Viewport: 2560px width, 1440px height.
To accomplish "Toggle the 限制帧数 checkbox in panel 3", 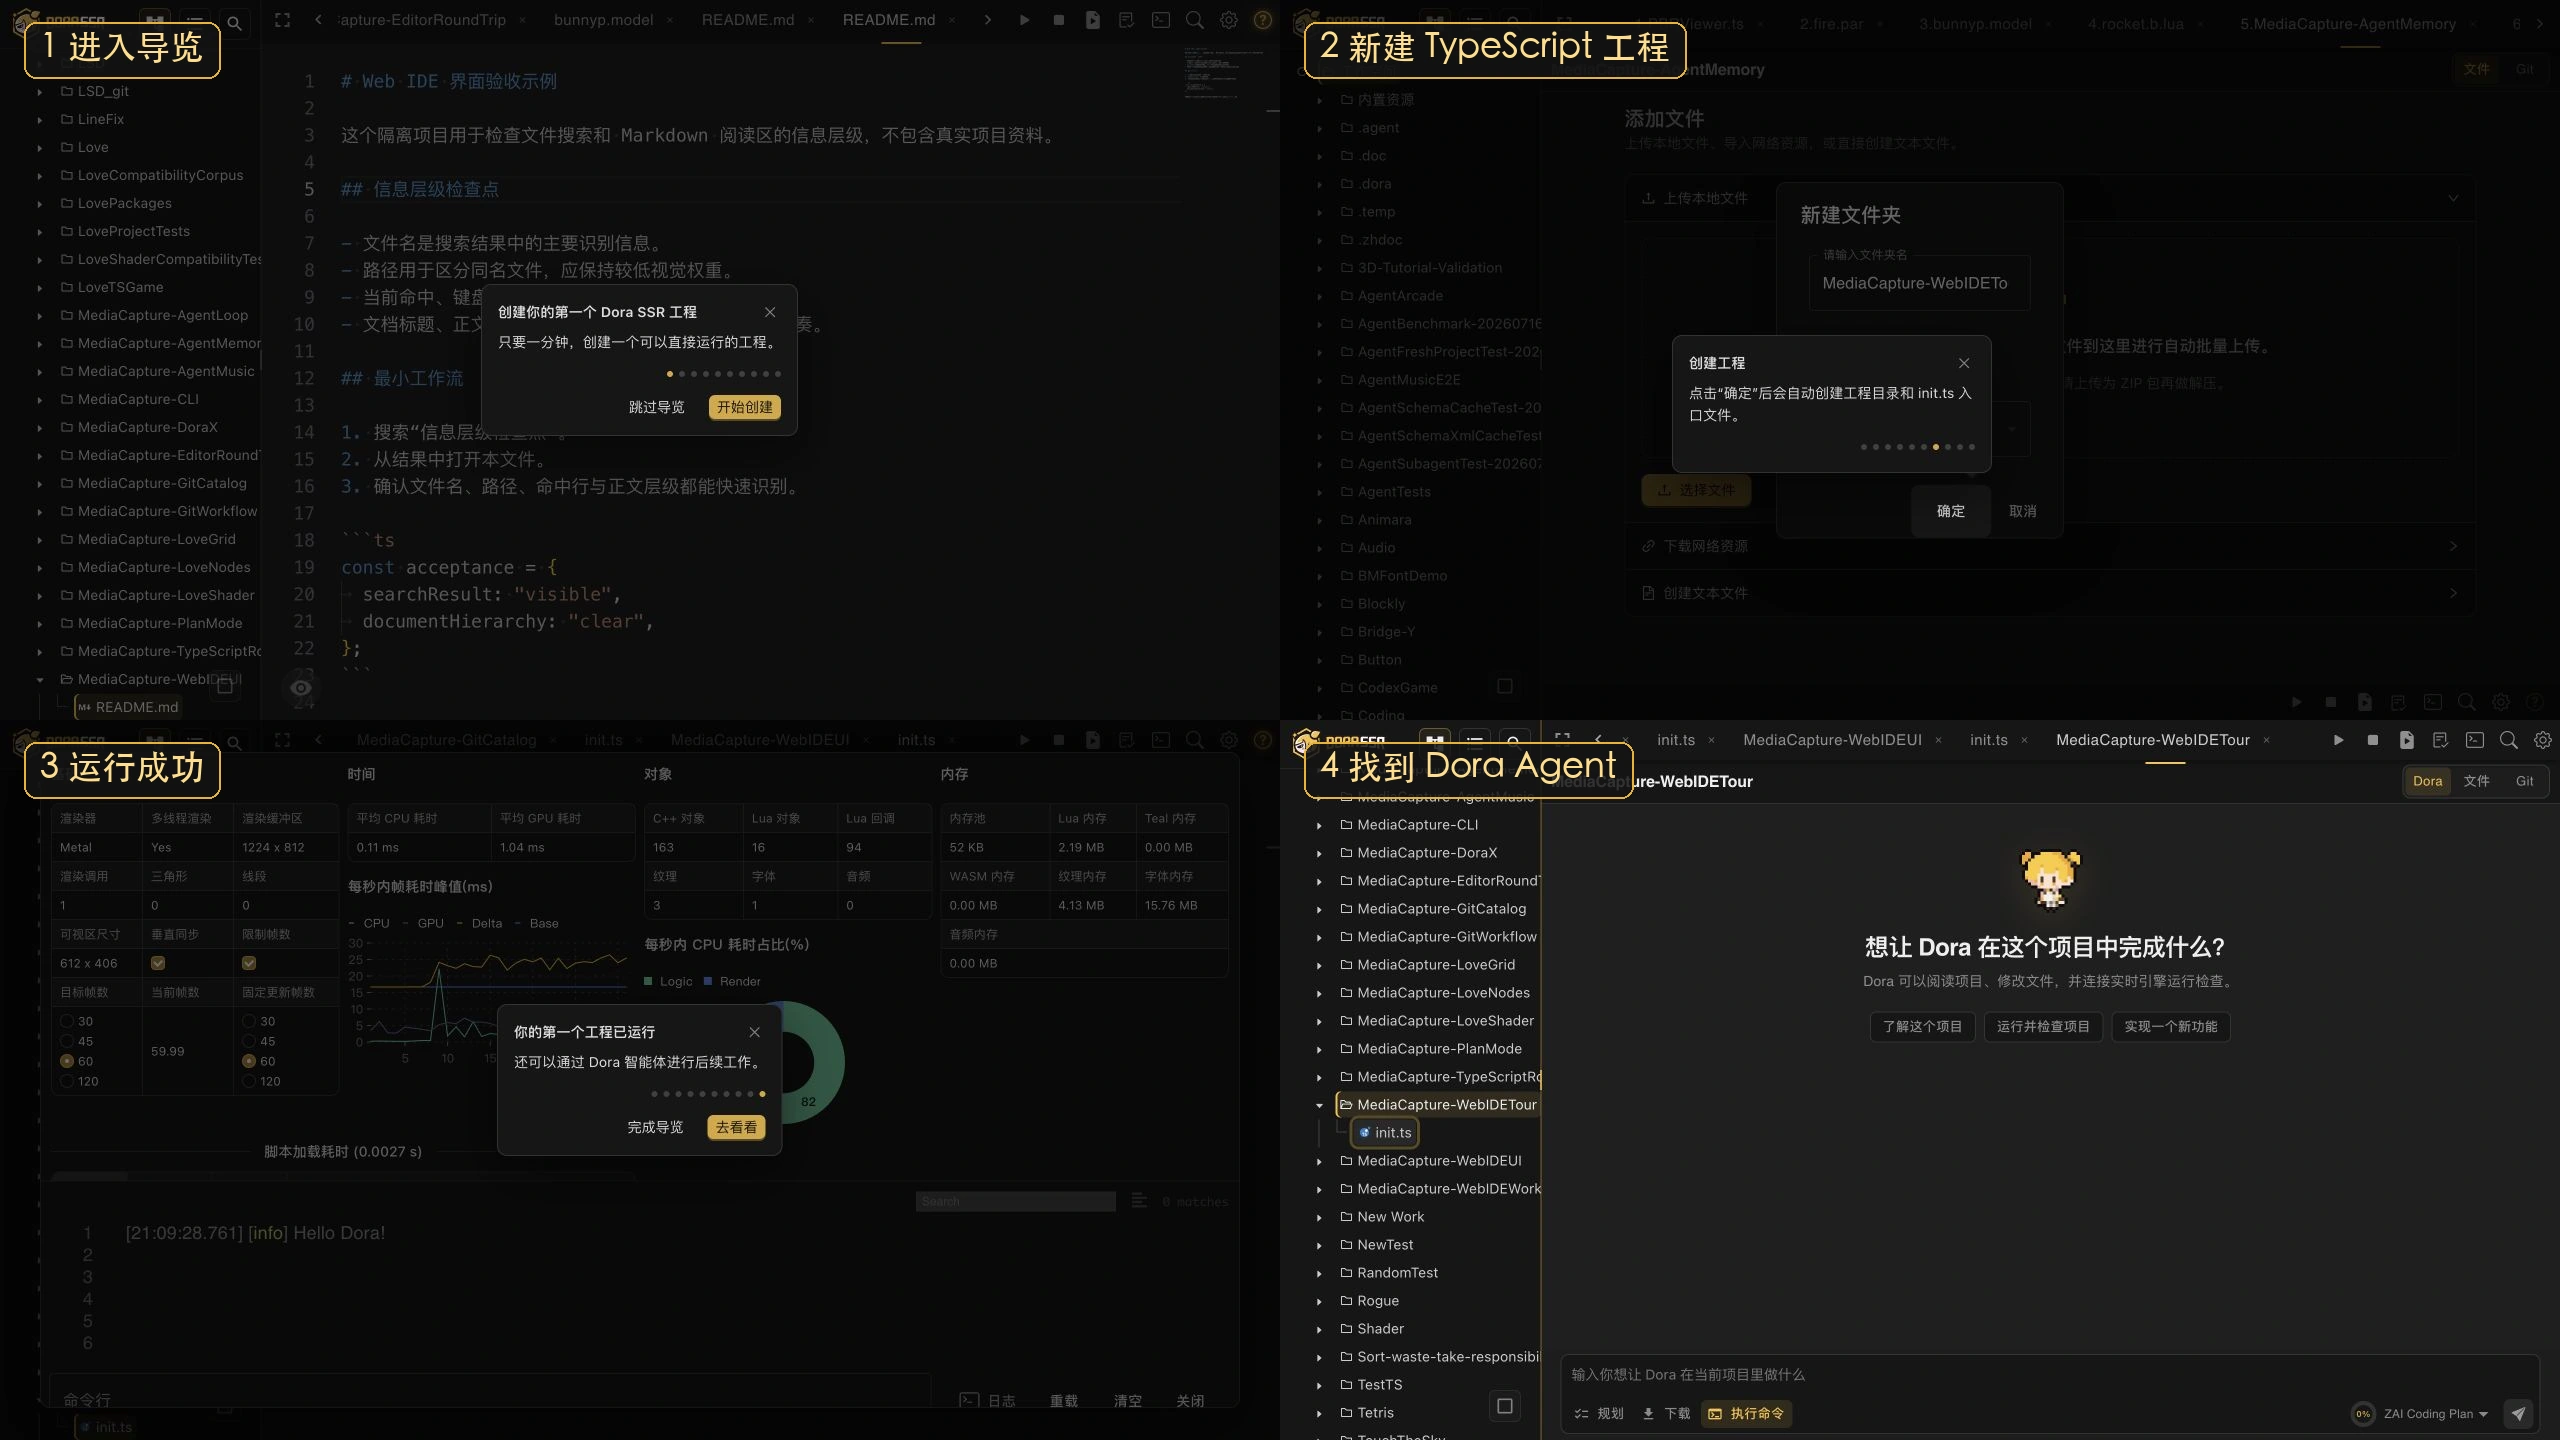I will [x=249, y=963].
